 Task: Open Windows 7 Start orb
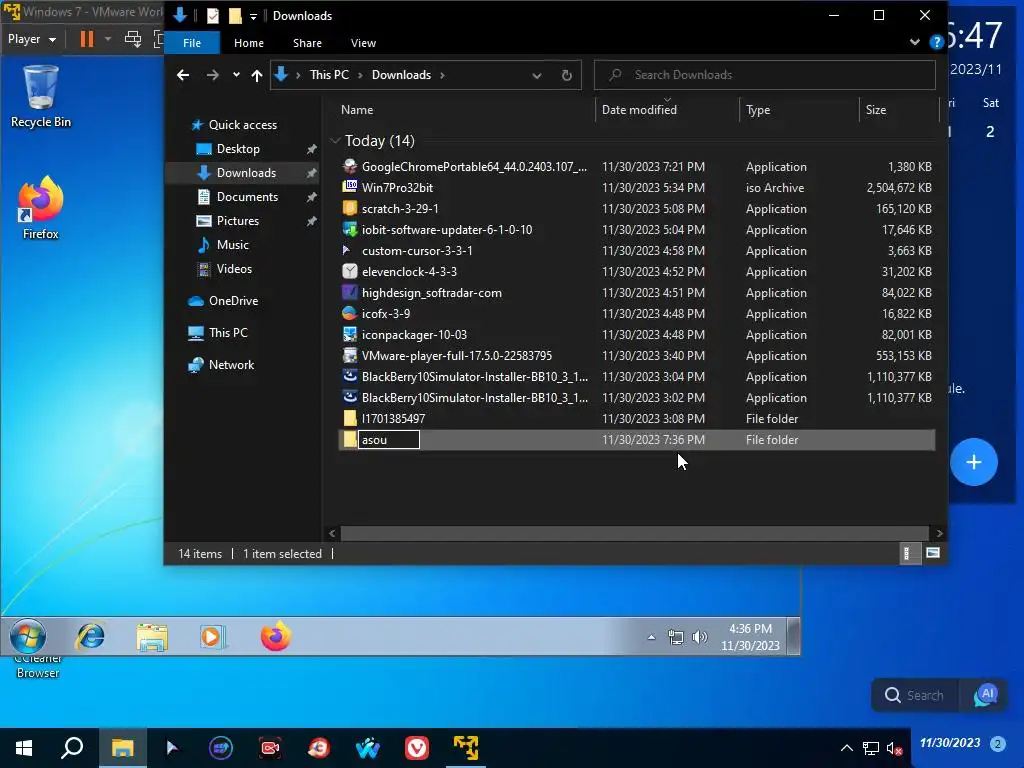click(x=27, y=636)
